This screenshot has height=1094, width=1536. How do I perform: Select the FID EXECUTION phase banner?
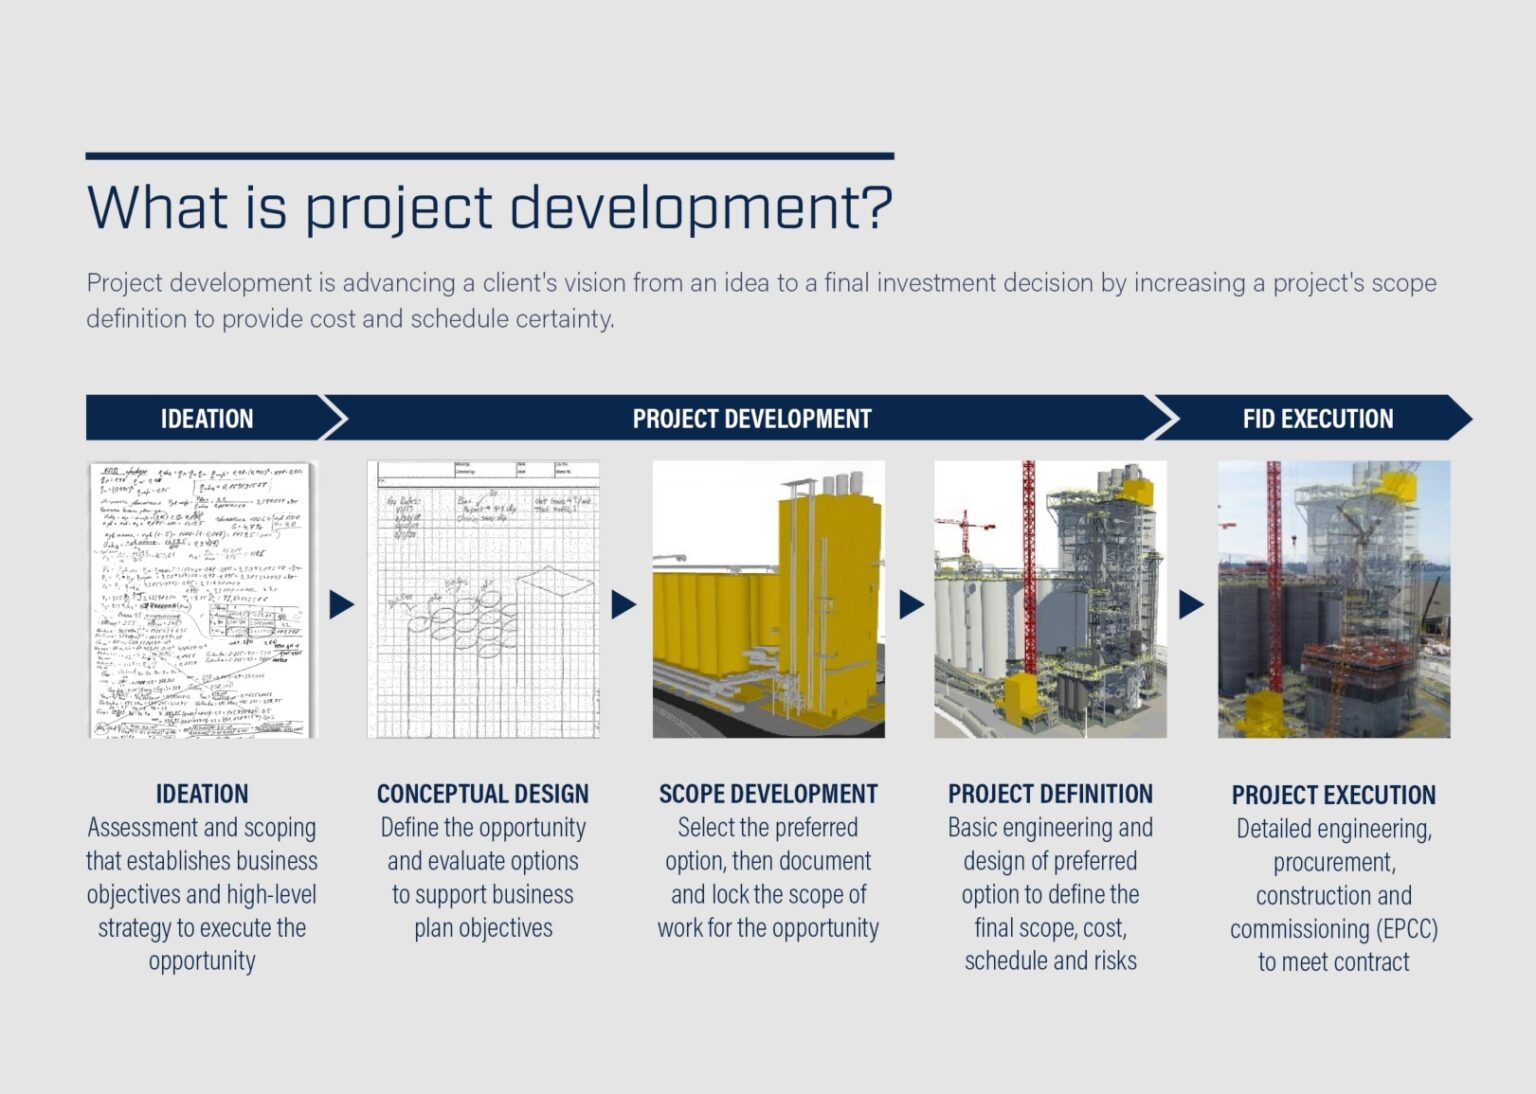pyautogui.click(x=1318, y=419)
